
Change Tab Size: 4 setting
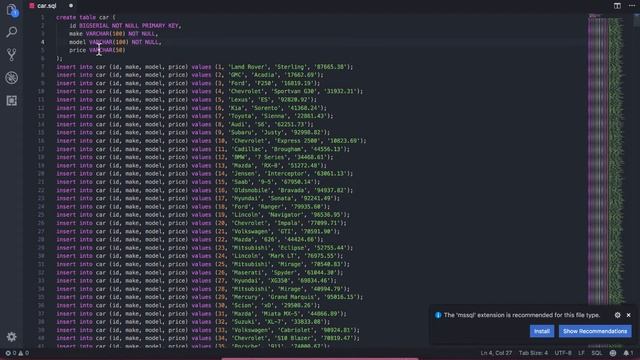tap(533, 353)
